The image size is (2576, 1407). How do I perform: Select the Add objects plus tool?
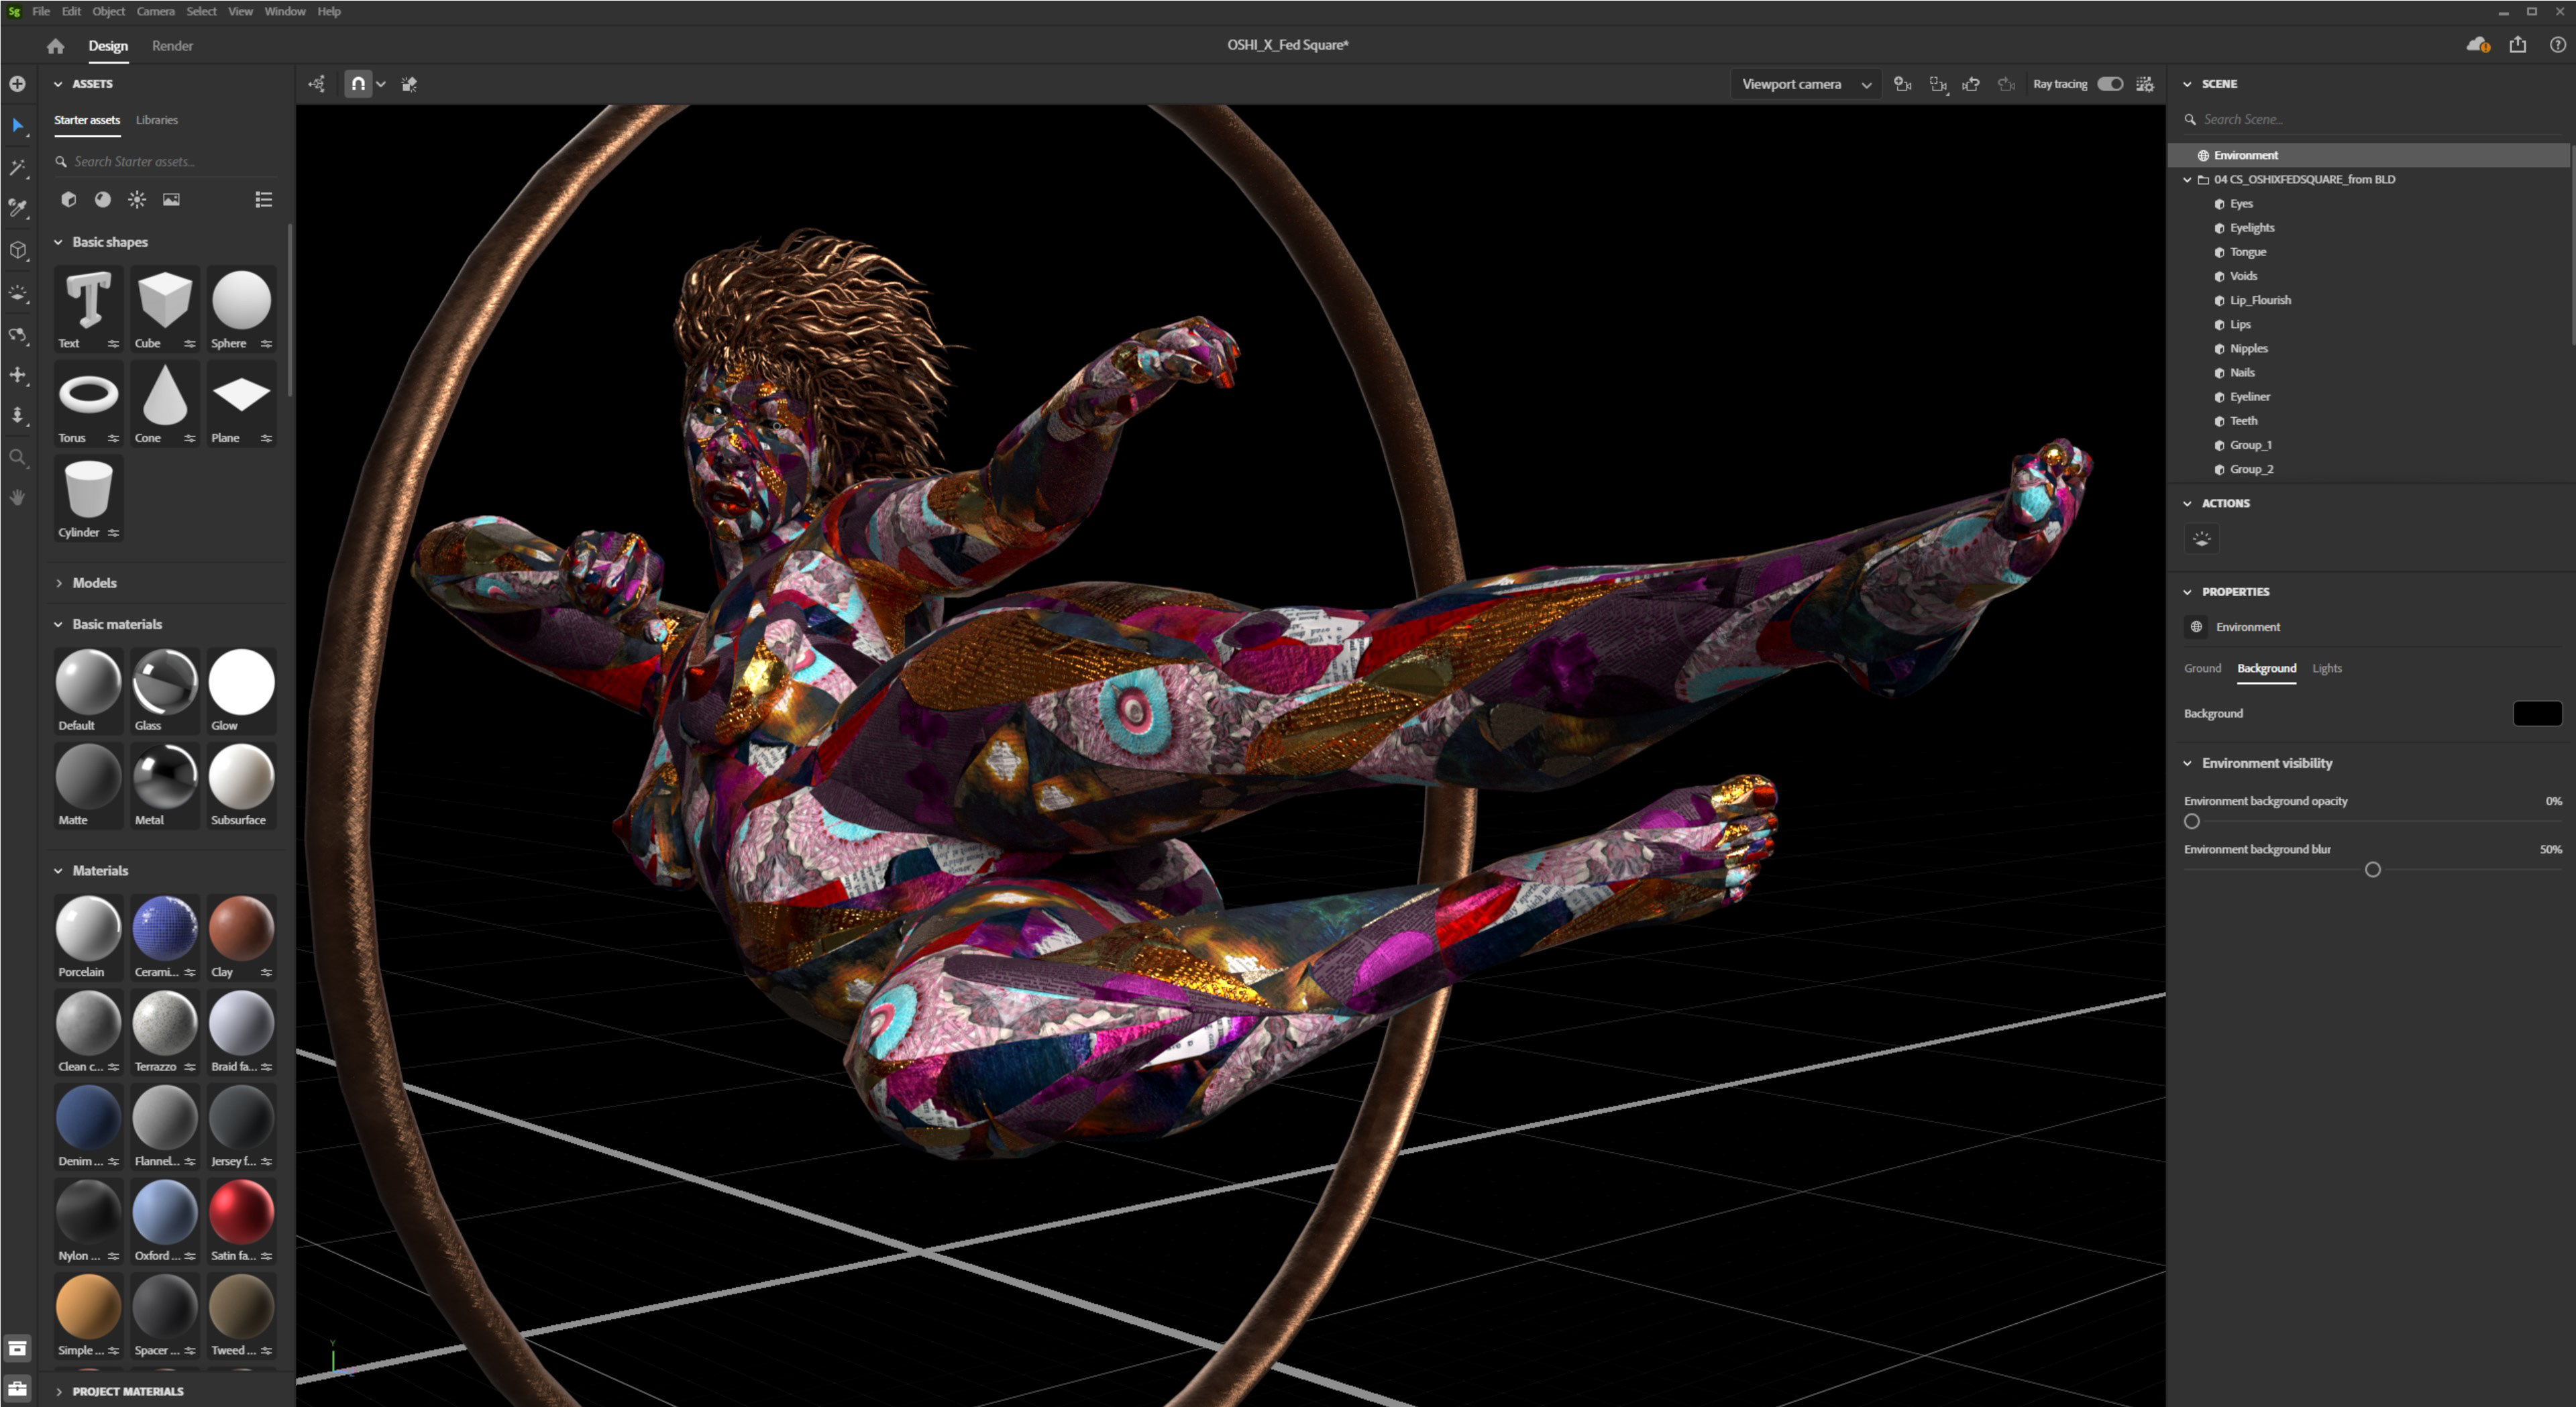[x=17, y=84]
